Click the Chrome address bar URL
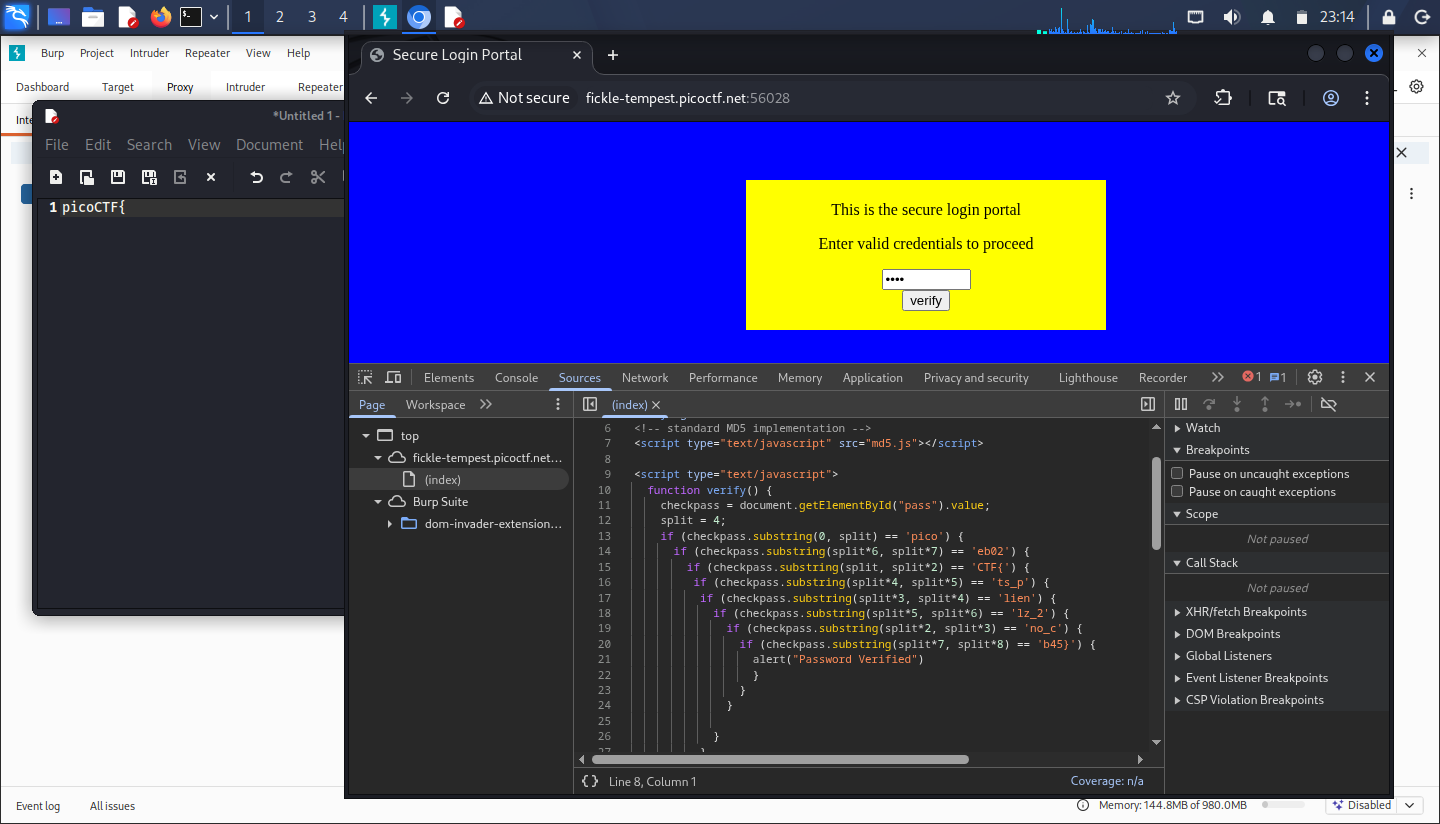 (688, 98)
